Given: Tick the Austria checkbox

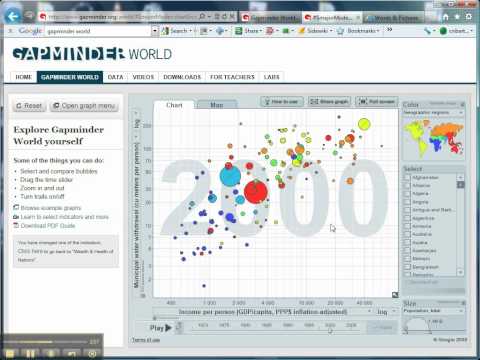Looking at the screenshot, I should [407, 243].
